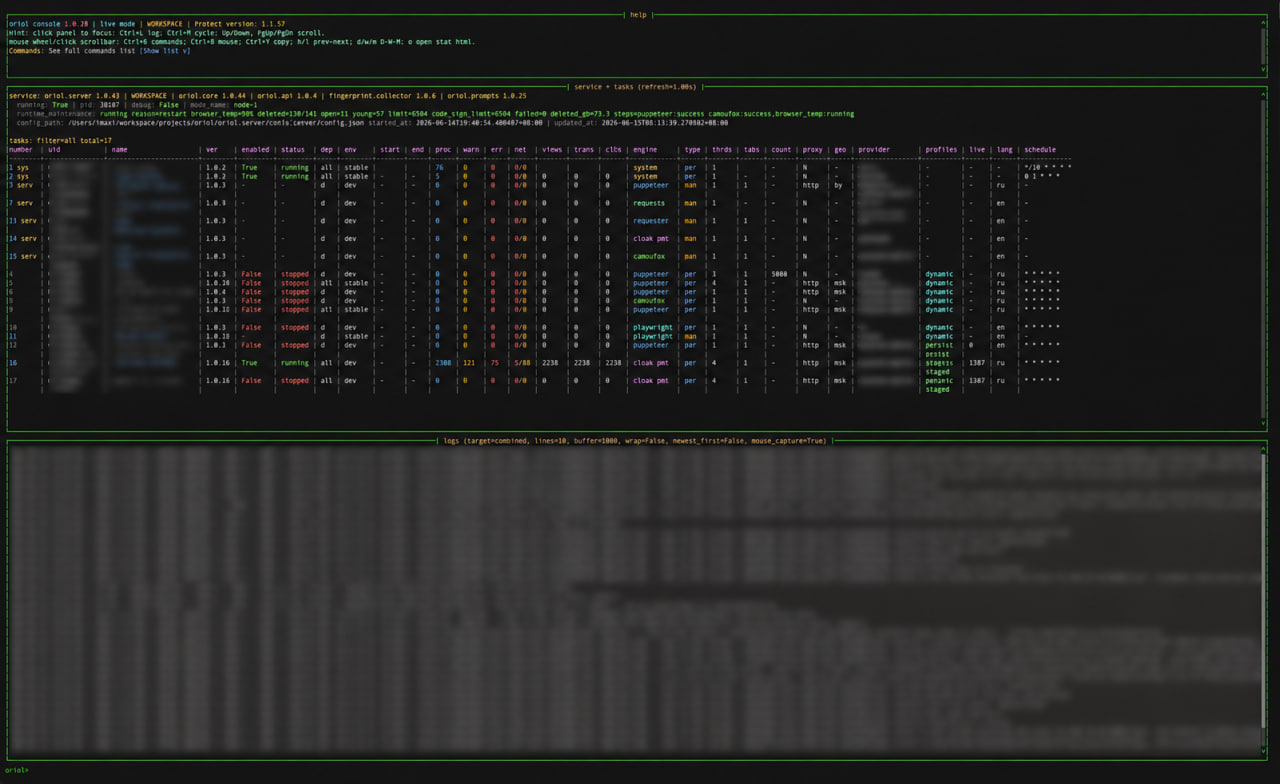The height and width of the screenshot is (784, 1280).
Task: Click the proc value 2308 in row 16
Action: [x=443, y=363]
